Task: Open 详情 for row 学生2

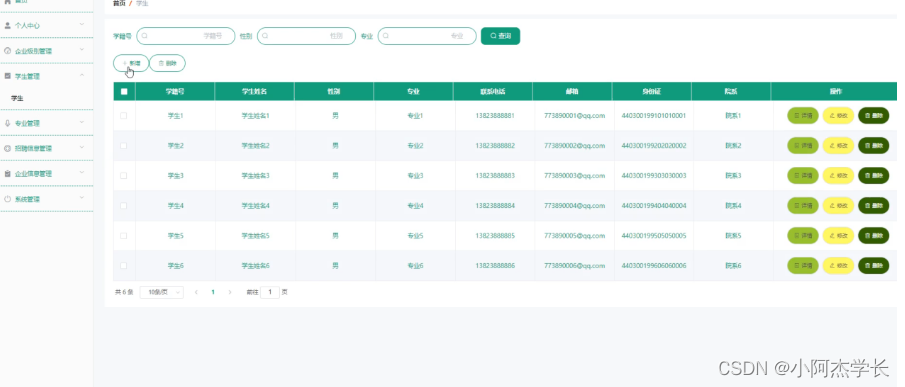Action: click(803, 145)
